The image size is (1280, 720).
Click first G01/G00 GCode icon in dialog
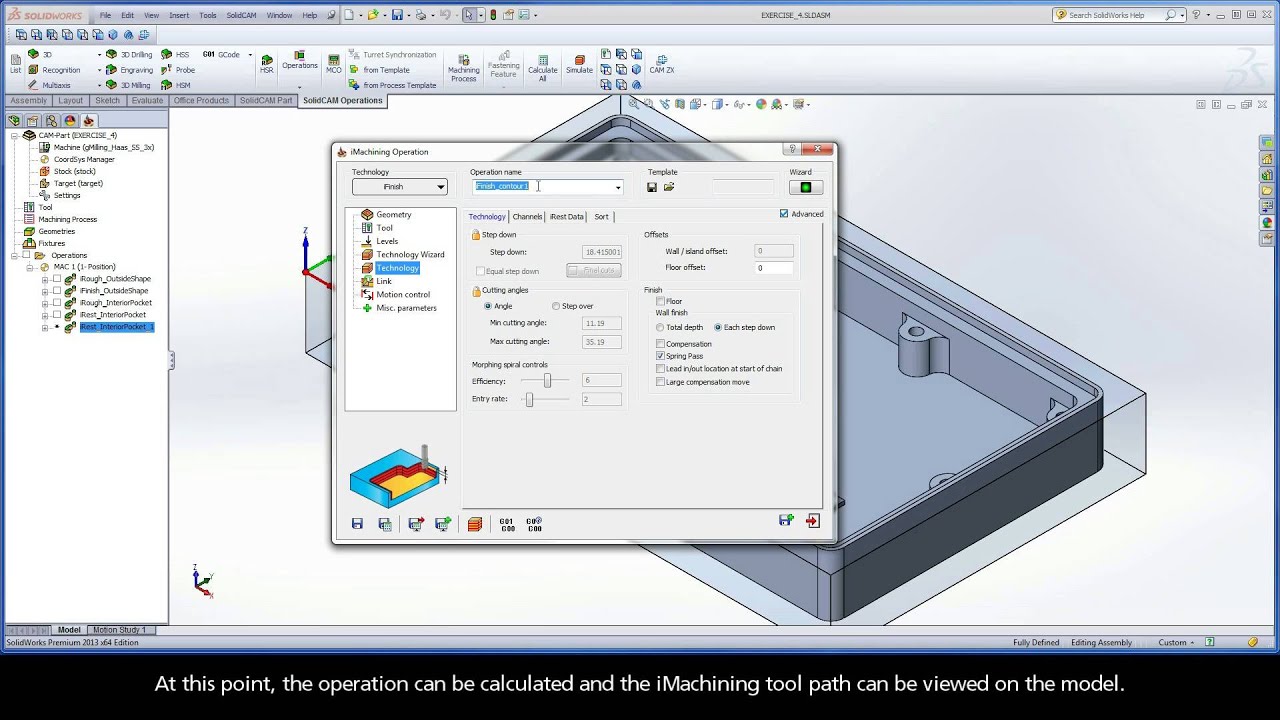(x=507, y=523)
